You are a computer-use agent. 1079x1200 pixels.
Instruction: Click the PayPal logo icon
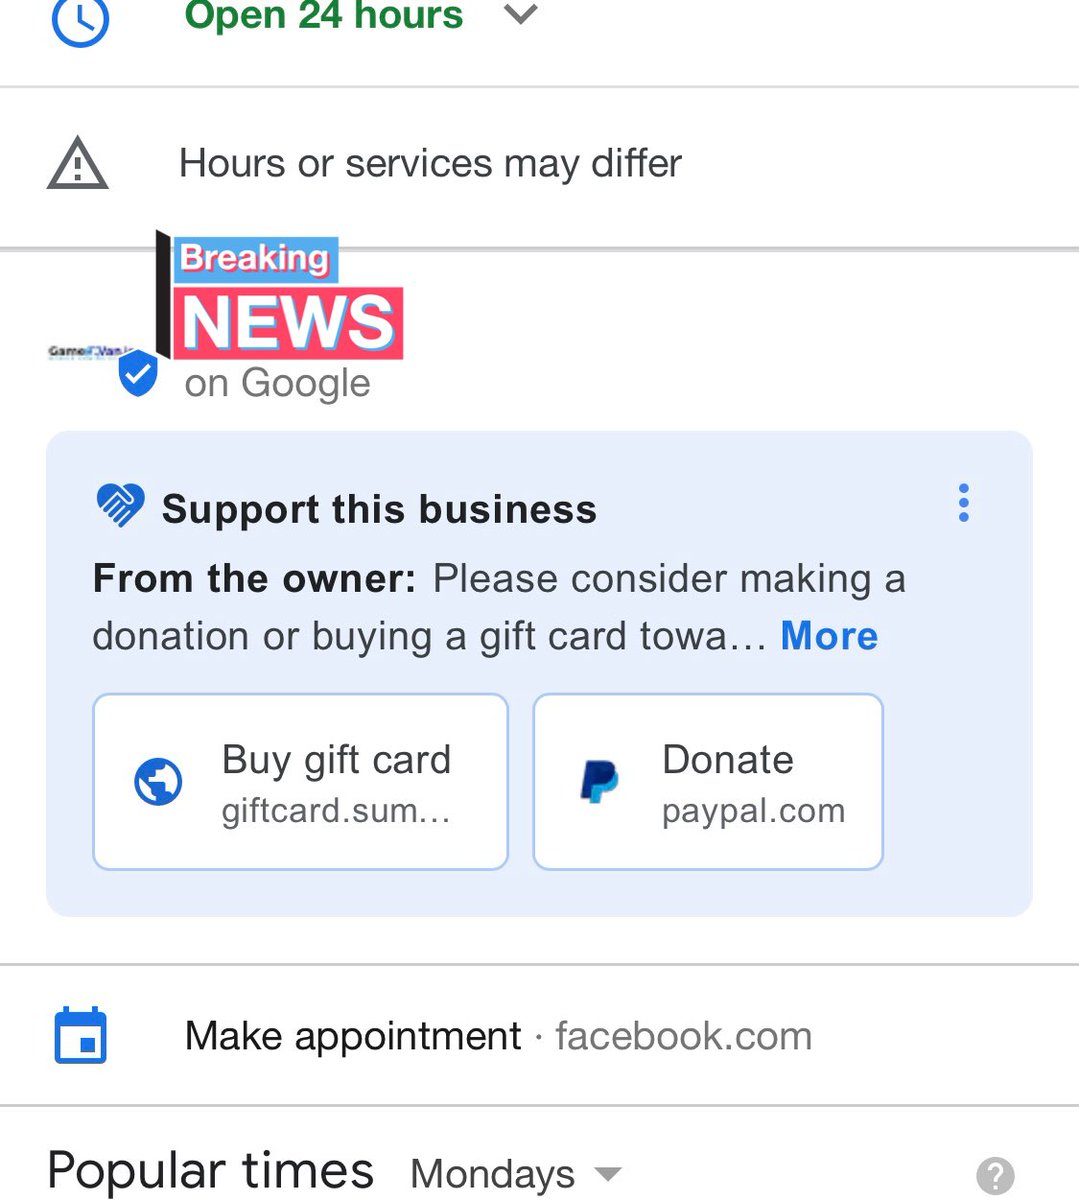(599, 782)
